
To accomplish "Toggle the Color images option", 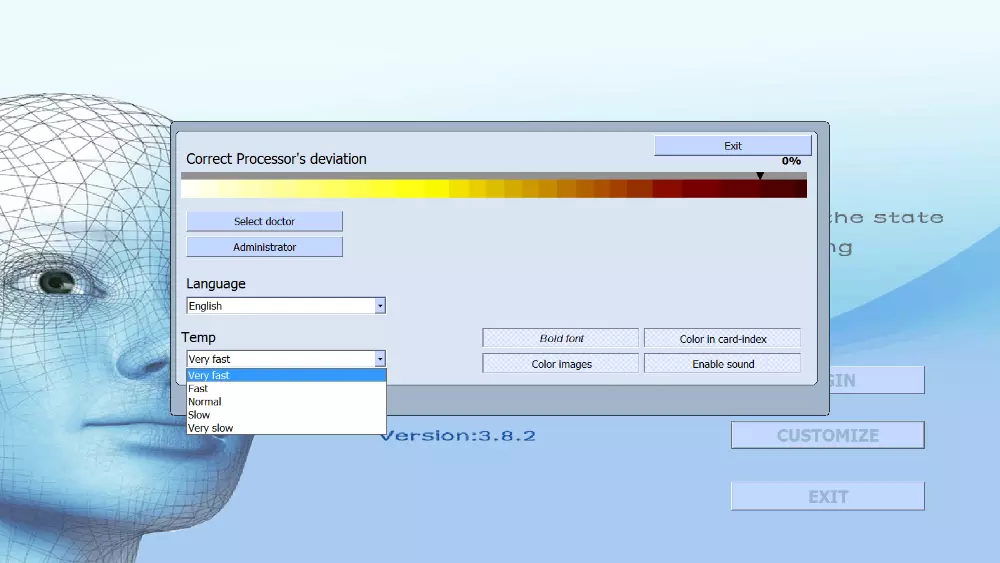I will pyautogui.click(x=561, y=364).
